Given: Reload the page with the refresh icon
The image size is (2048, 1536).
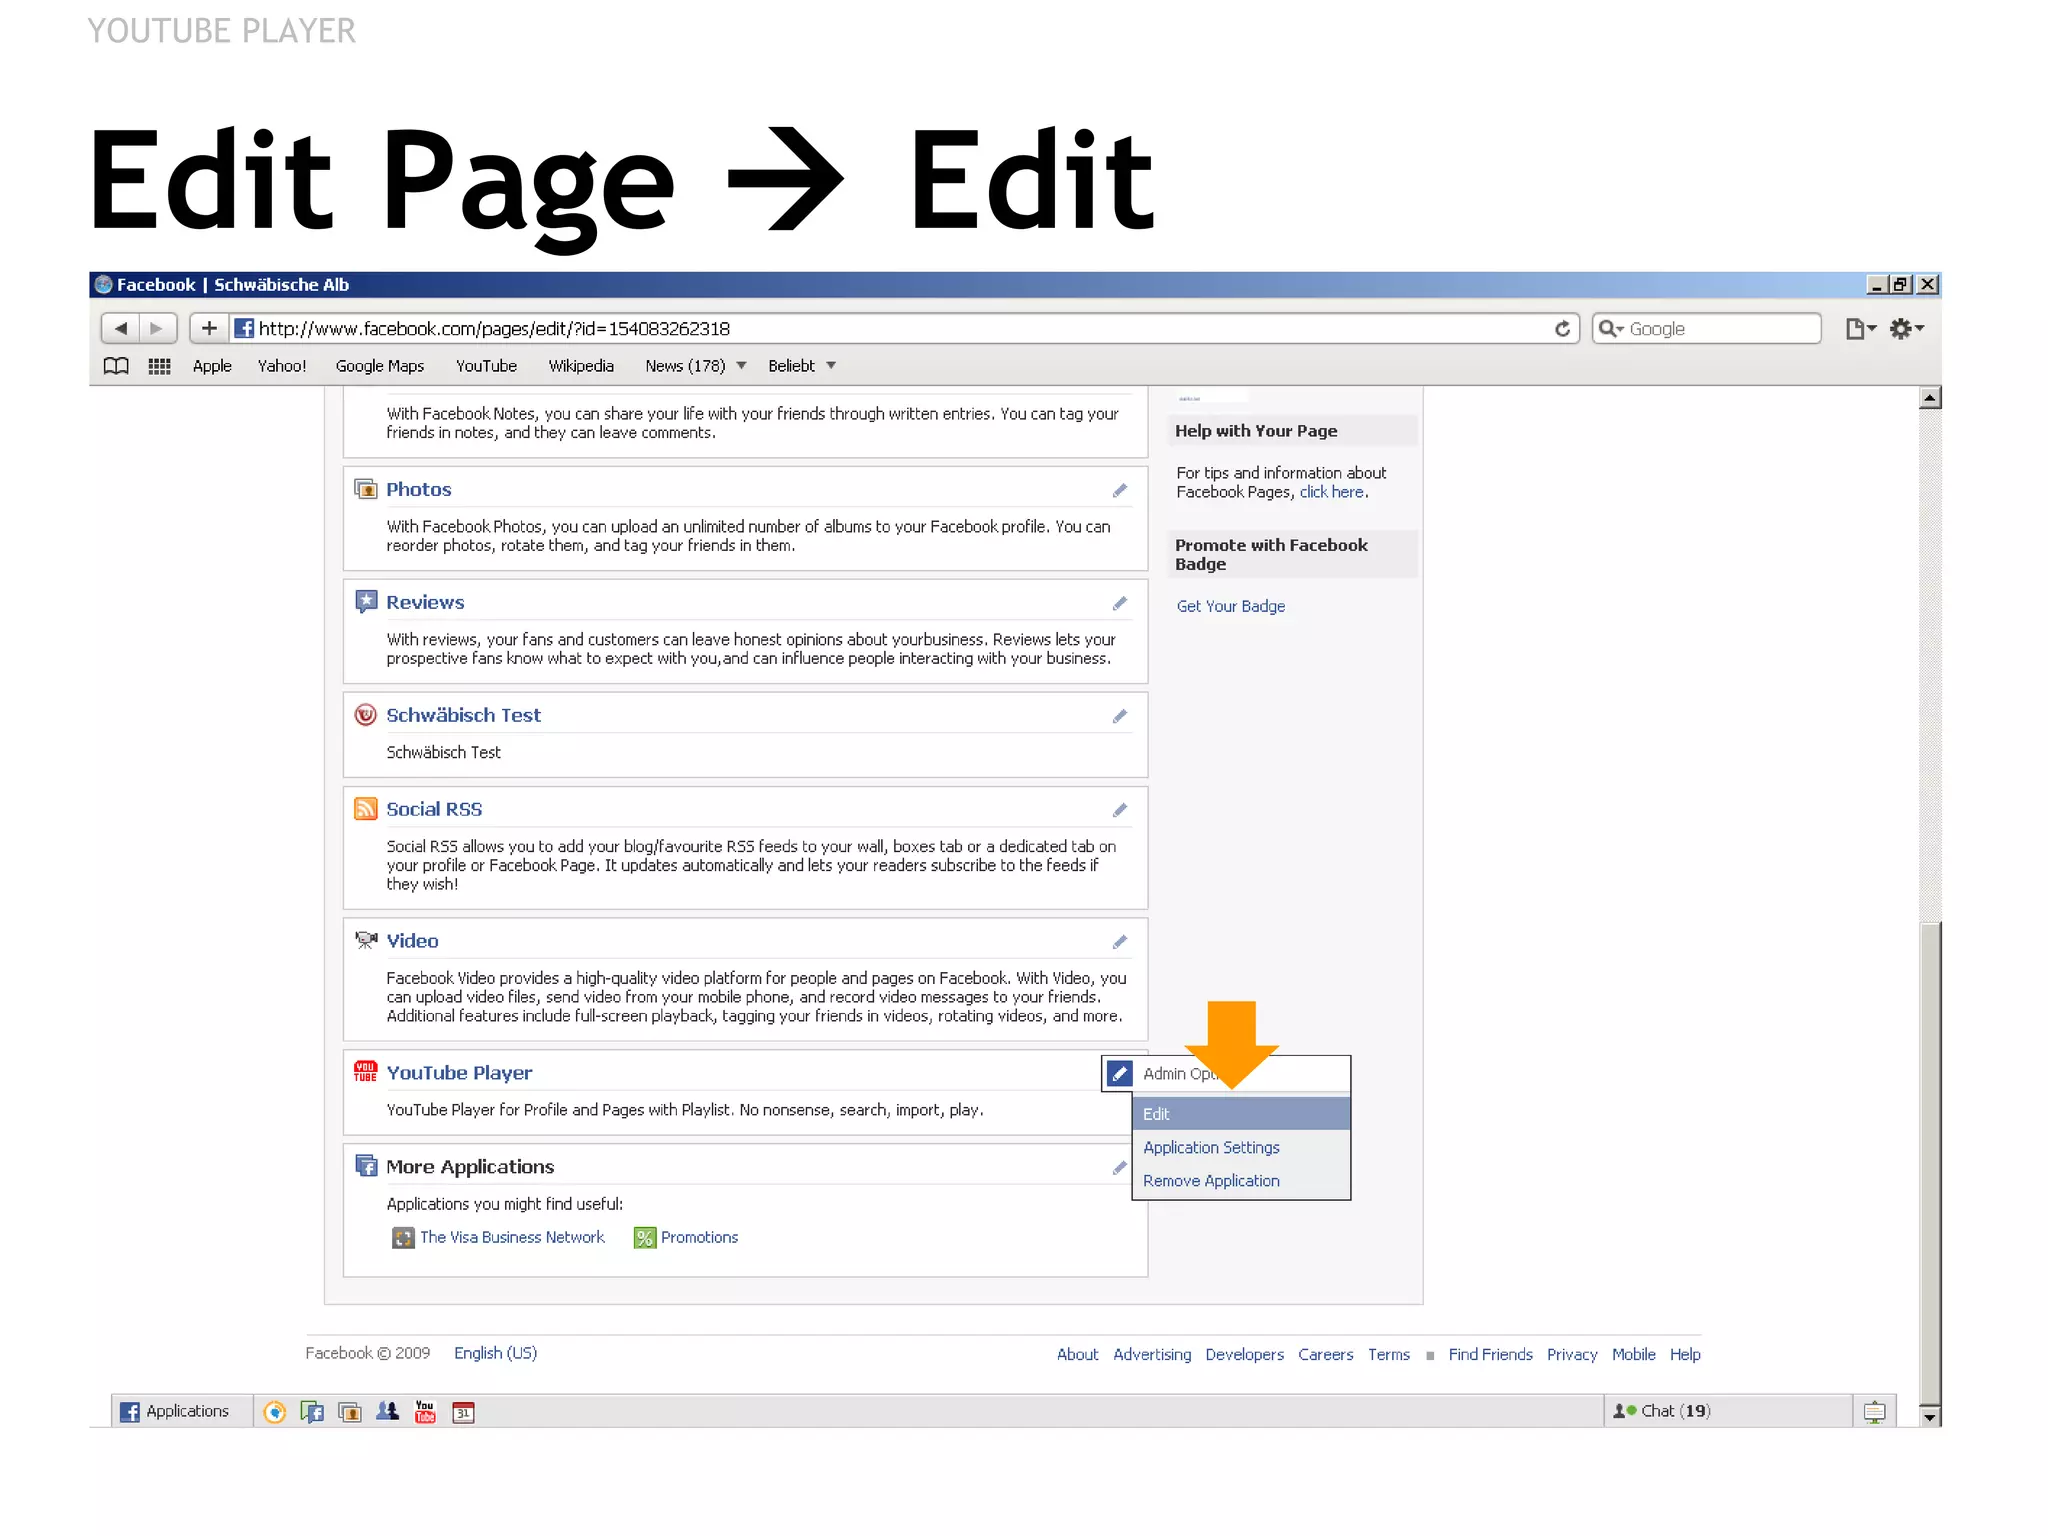Looking at the screenshot, I should pos(1562,329).
